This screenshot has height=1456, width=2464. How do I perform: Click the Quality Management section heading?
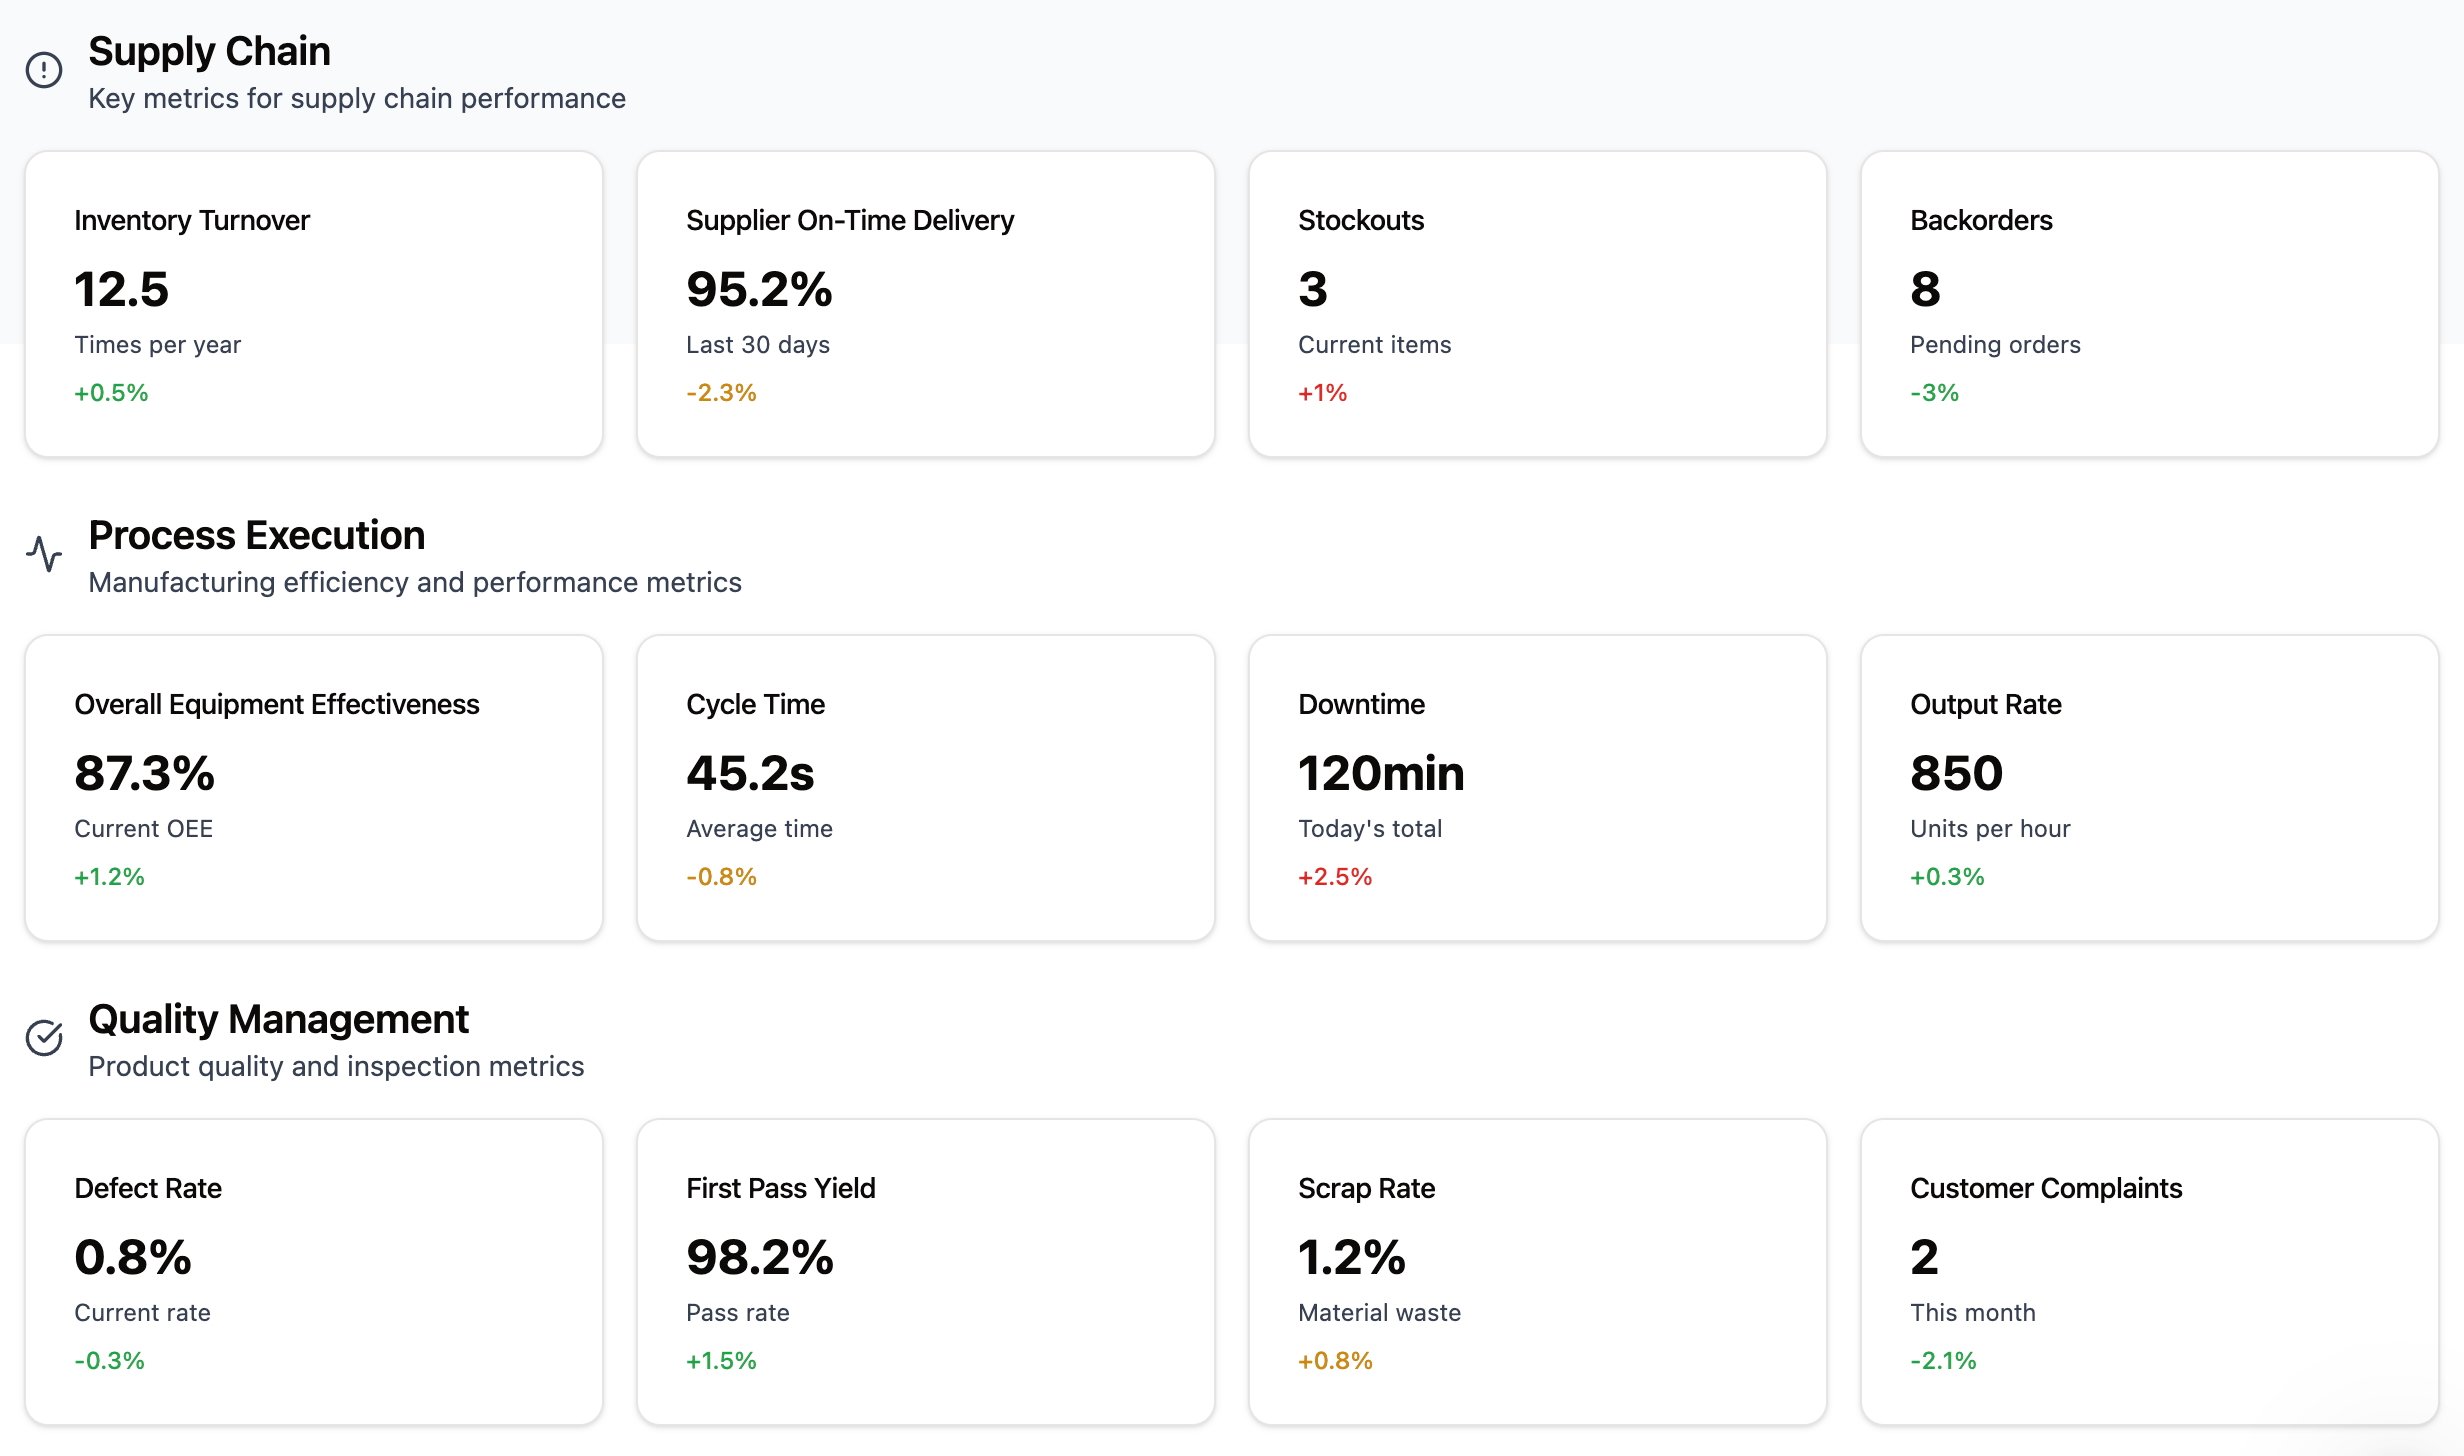coord(278,1020)
